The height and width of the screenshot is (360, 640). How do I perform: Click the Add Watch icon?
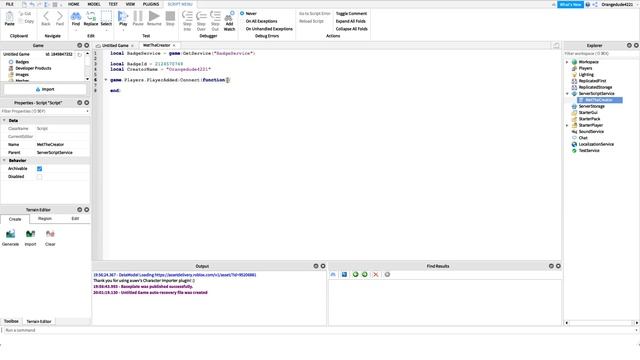pos(229,16)
